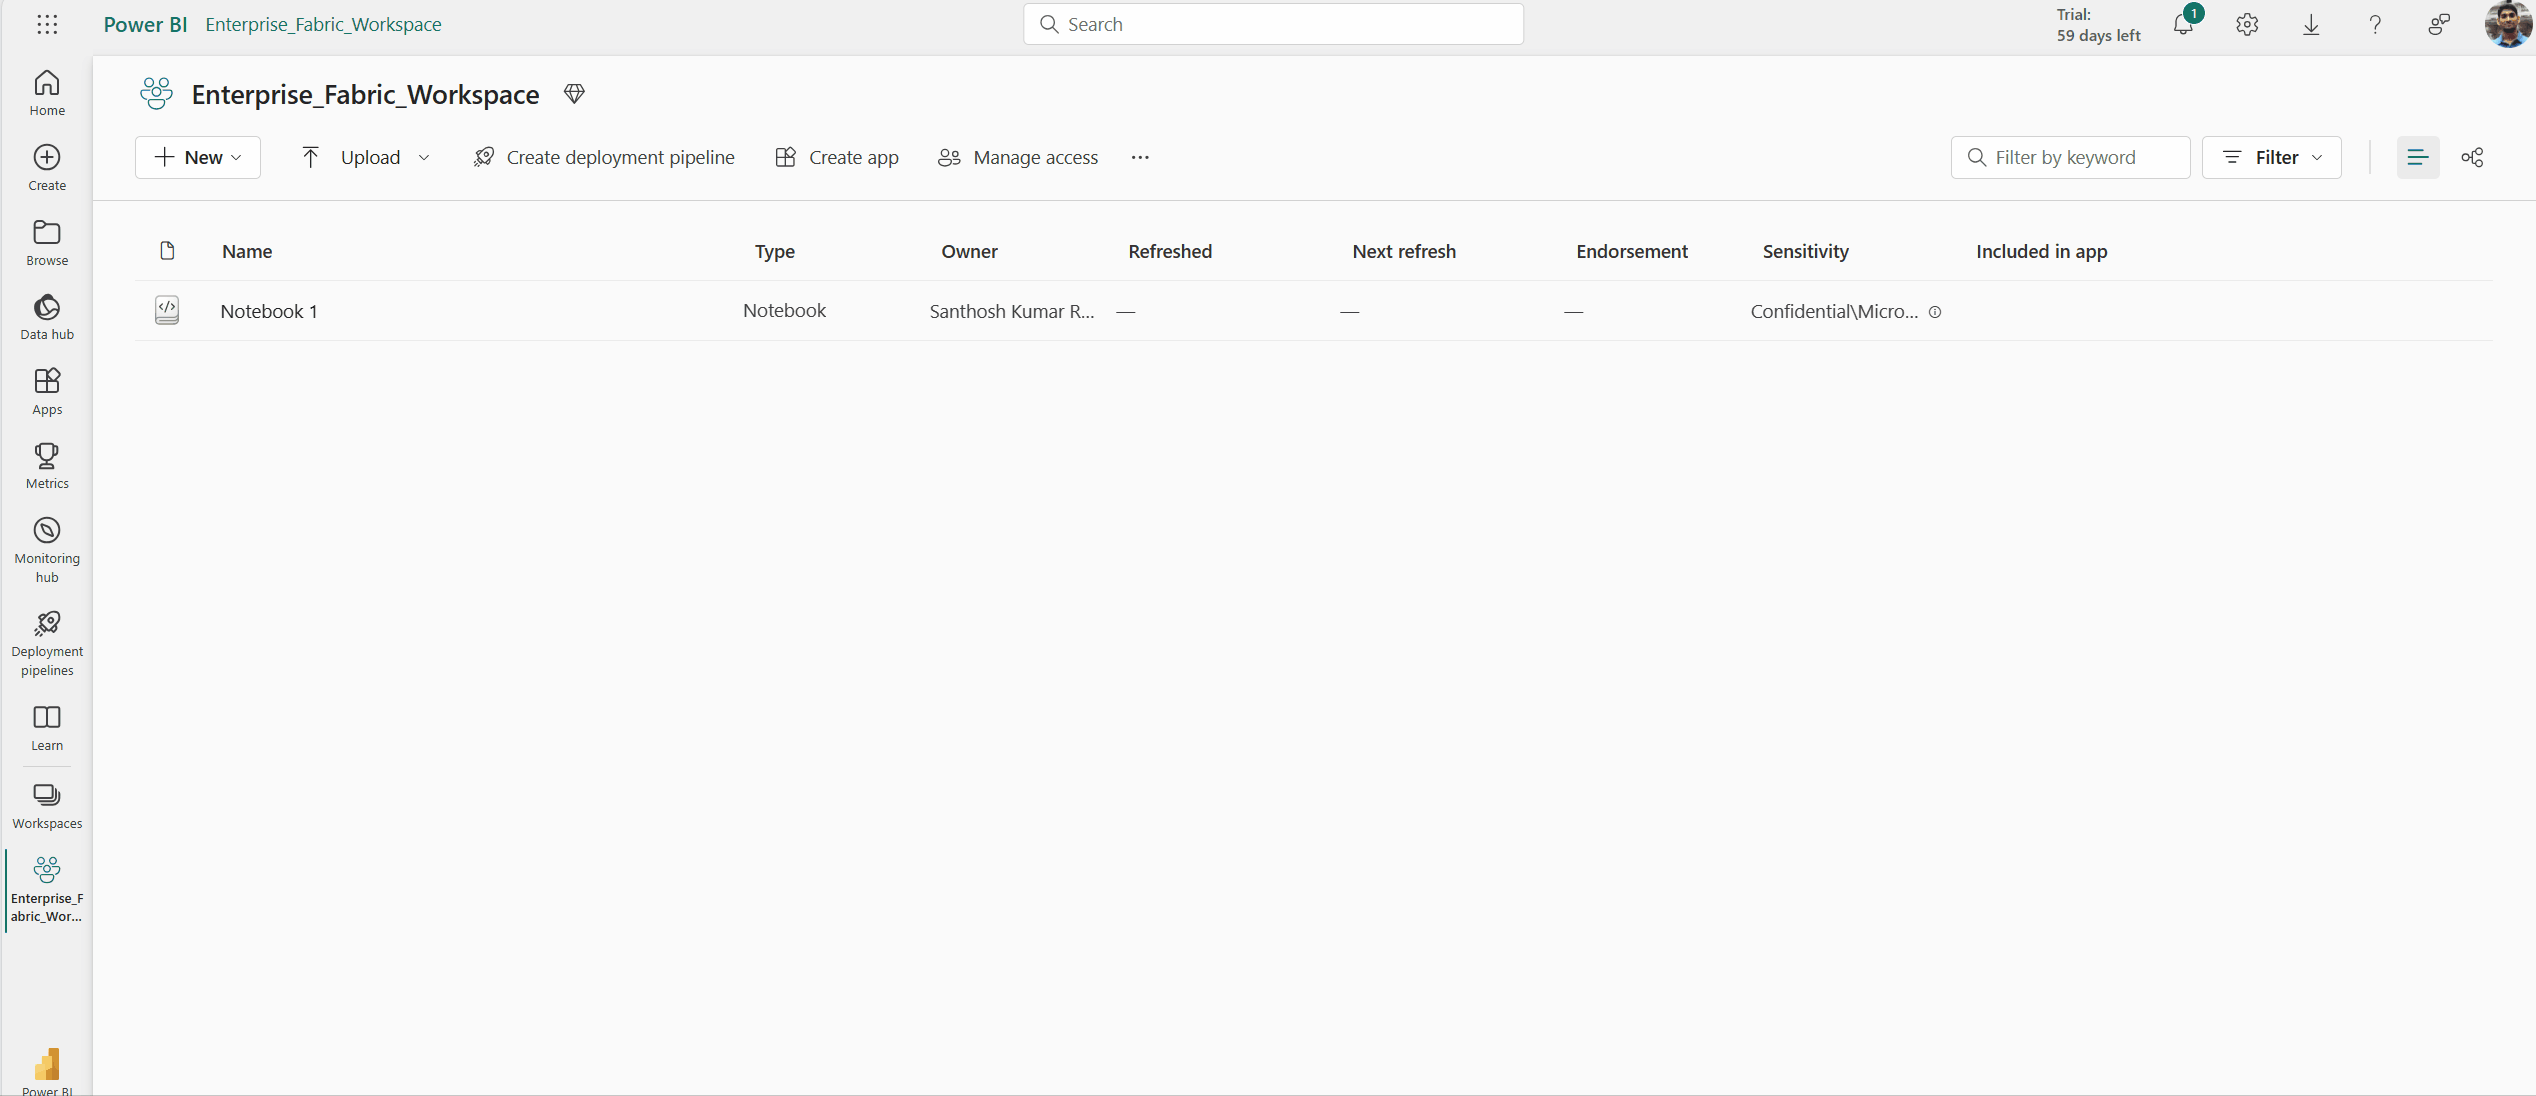Open Monitoring hub section
The height and width of the screenshot is (1096, 2536).
47,550
